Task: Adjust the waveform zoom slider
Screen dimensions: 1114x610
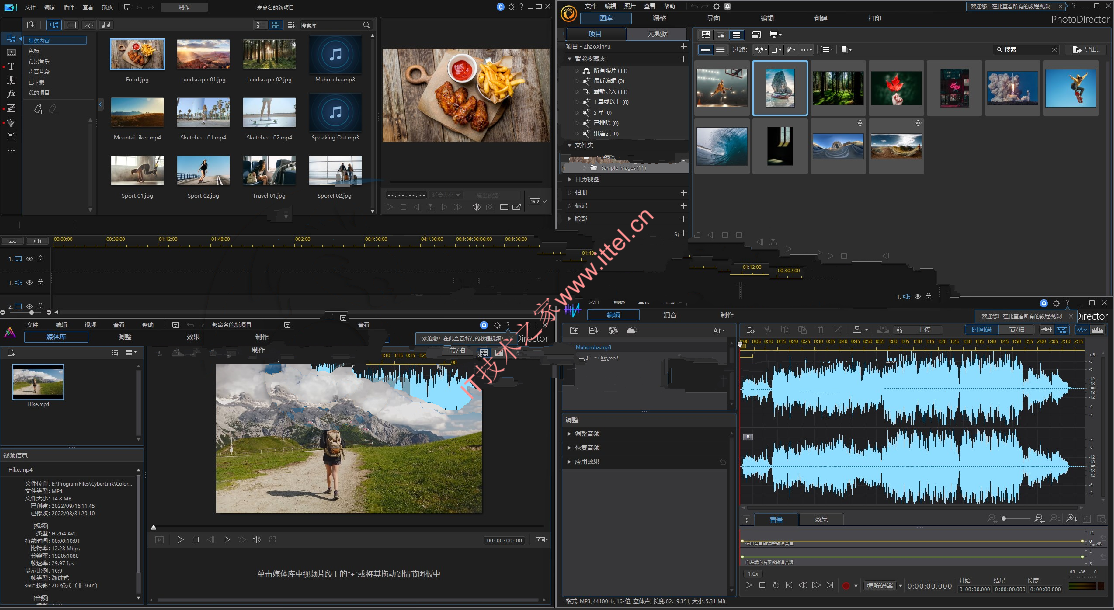Action: click(x=1015, y=519)
